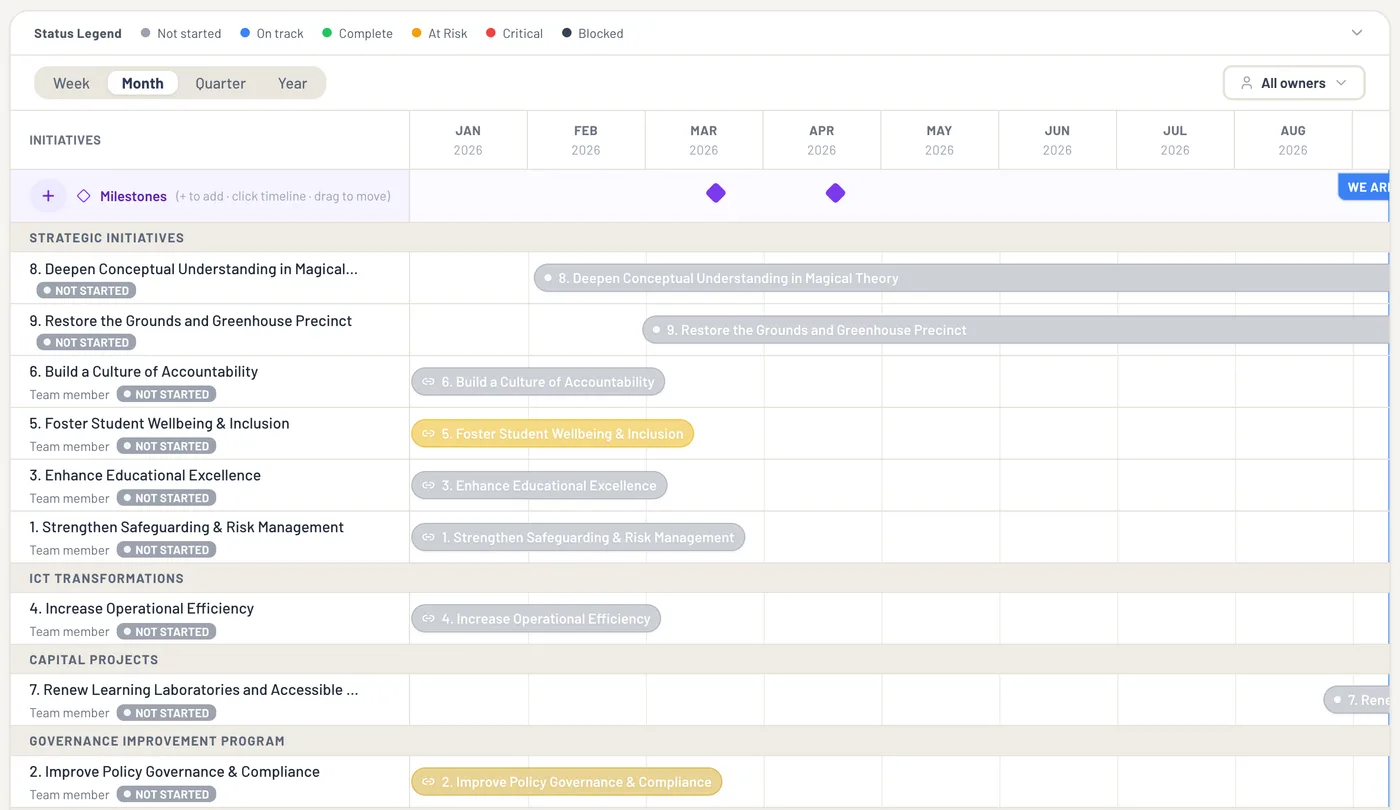Screen dimensions: 1400x810
Task: Click the blue WE ARE today marker
Action: tap(1364, 187)
